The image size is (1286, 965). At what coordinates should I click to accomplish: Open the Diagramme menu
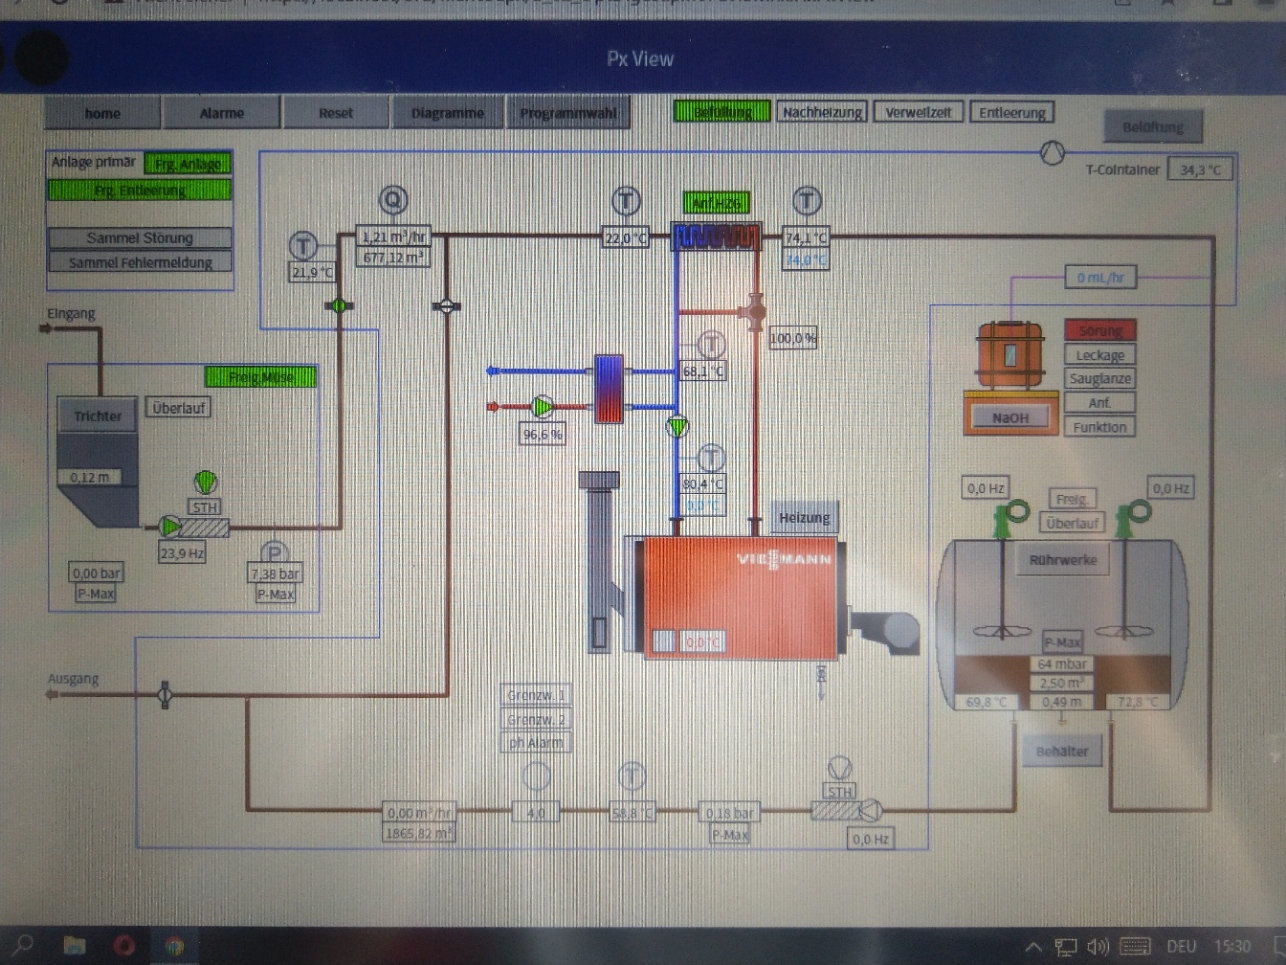[x=447, y=113]
